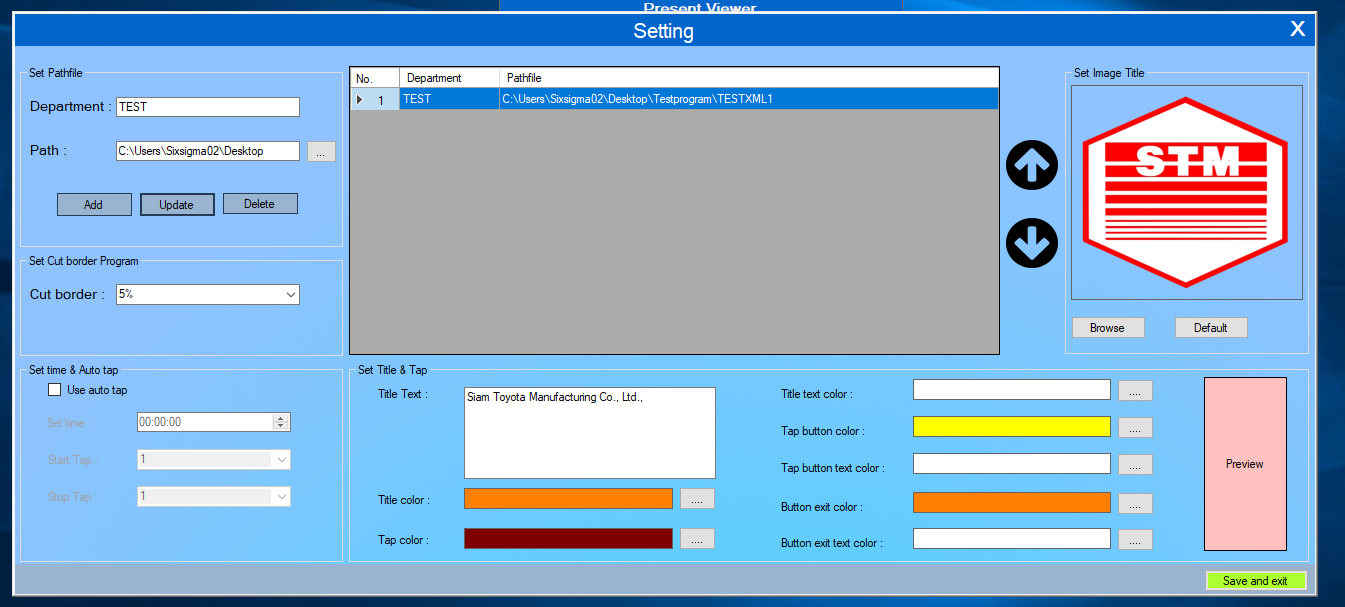Click the move up arrow icon

pos(1031,166)
